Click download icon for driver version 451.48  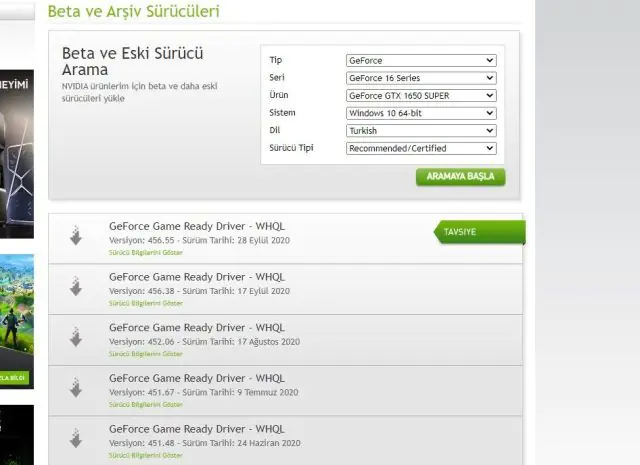point(76,438)
